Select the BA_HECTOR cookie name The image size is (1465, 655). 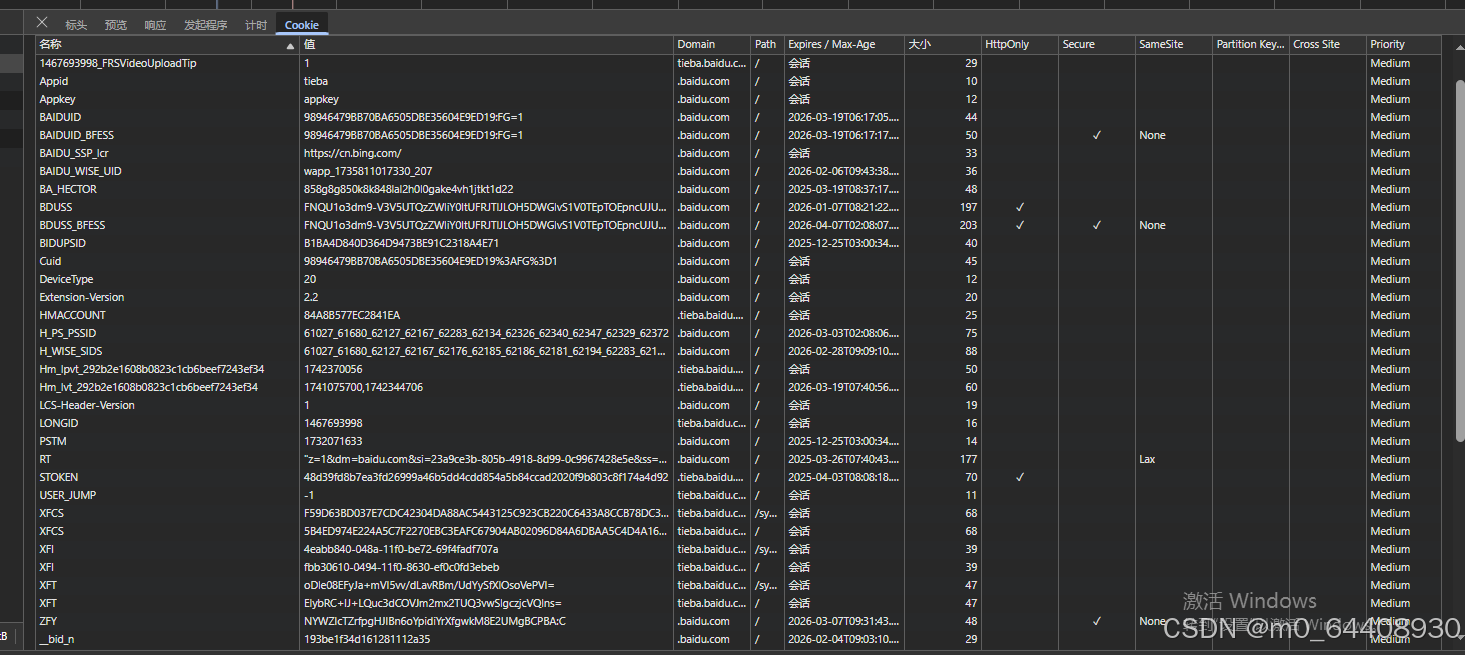(68, 189)
